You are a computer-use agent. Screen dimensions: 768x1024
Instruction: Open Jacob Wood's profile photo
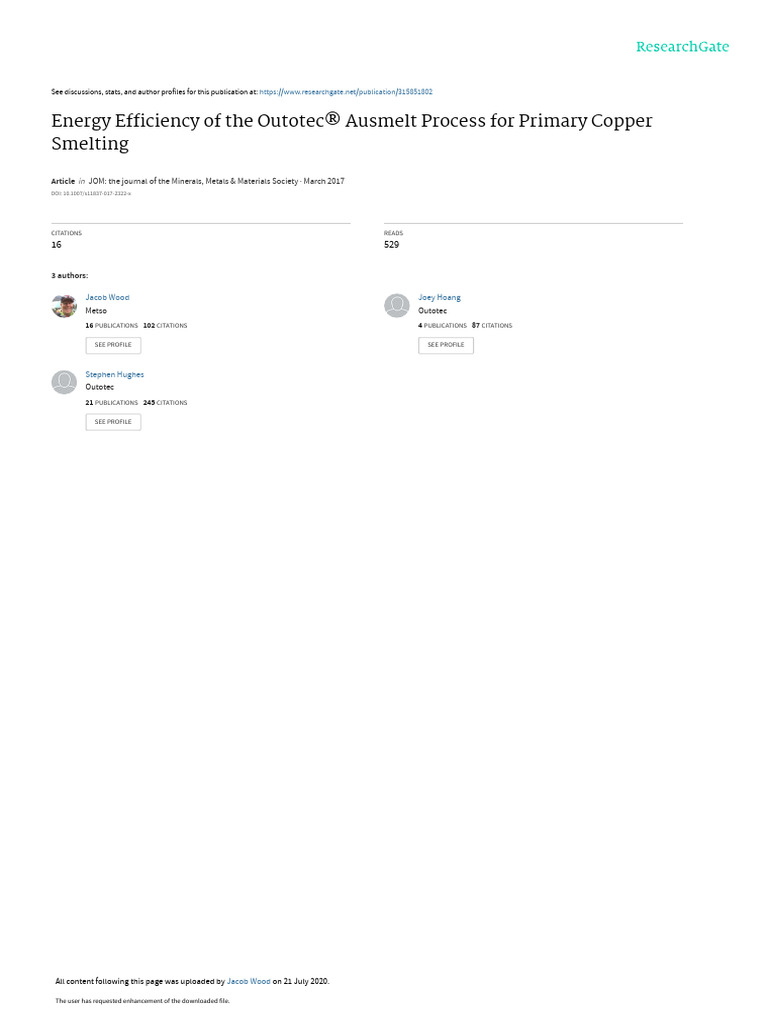(64, 306)
